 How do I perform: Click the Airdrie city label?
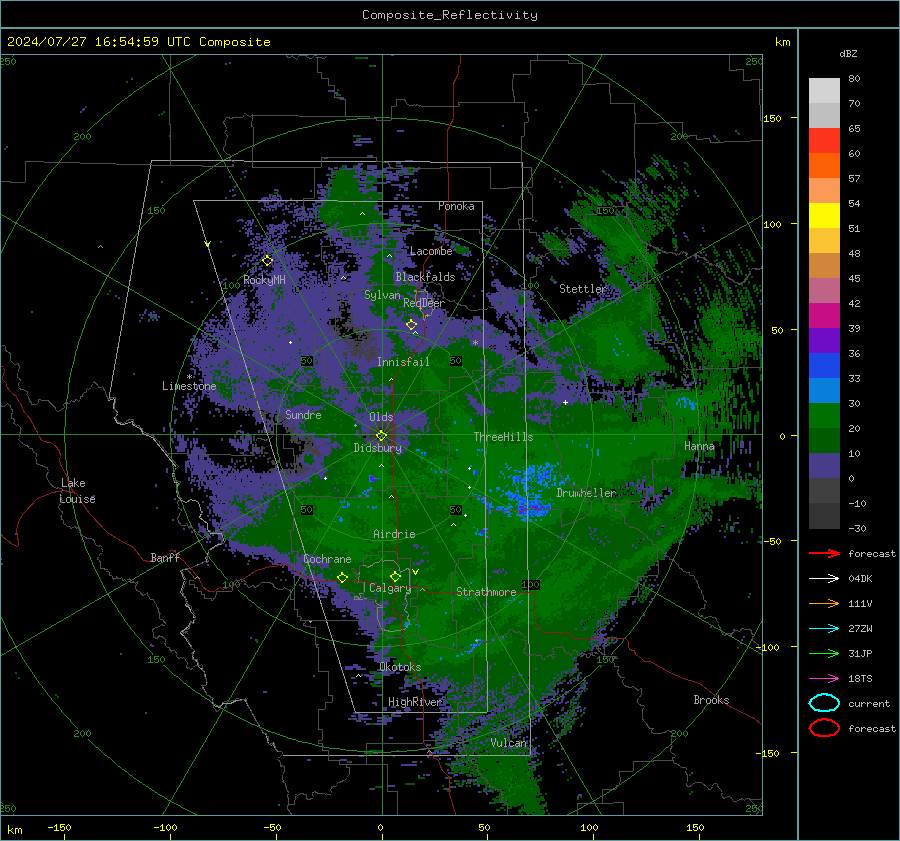click(x=394, y=534)
